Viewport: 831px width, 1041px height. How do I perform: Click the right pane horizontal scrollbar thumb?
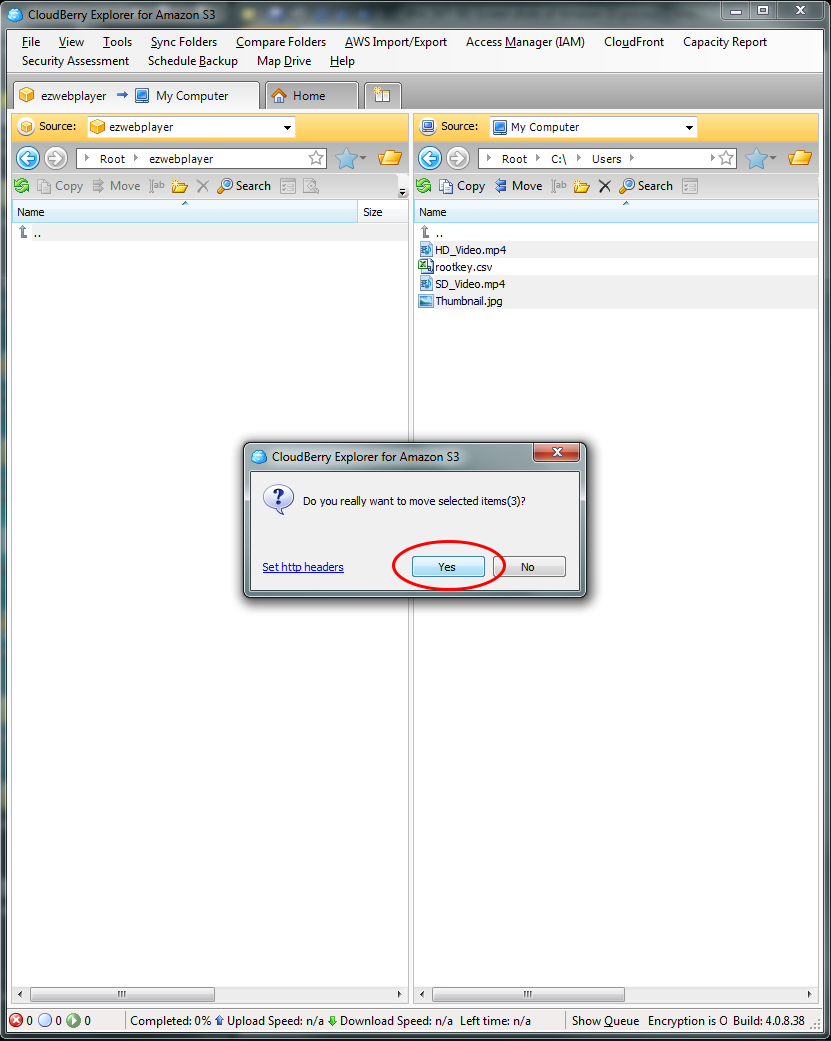pyautogui.click(x=528, y=994)
